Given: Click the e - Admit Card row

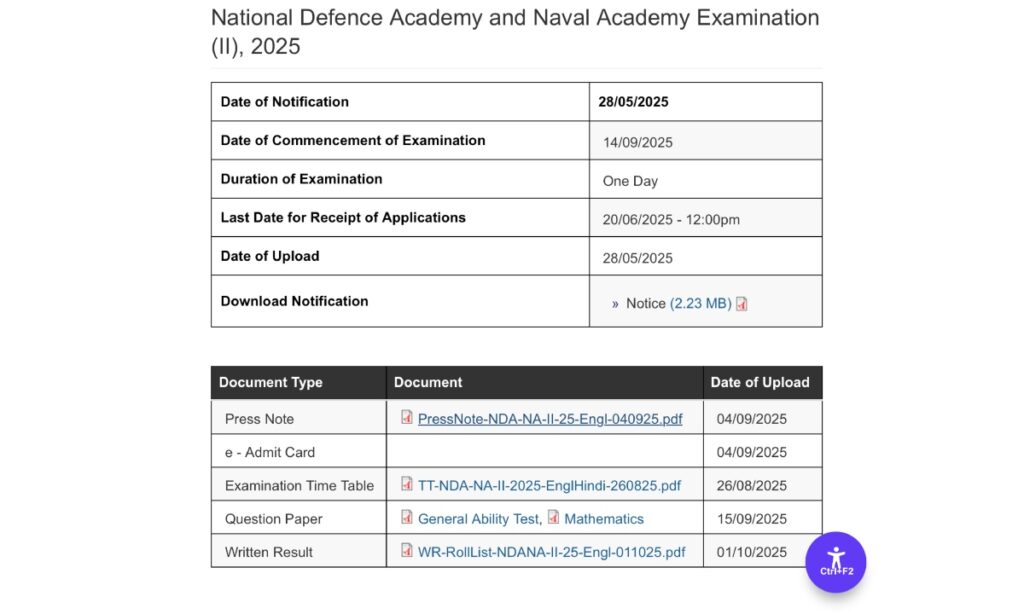Looking at the screenshot, I should pos(268,451).
